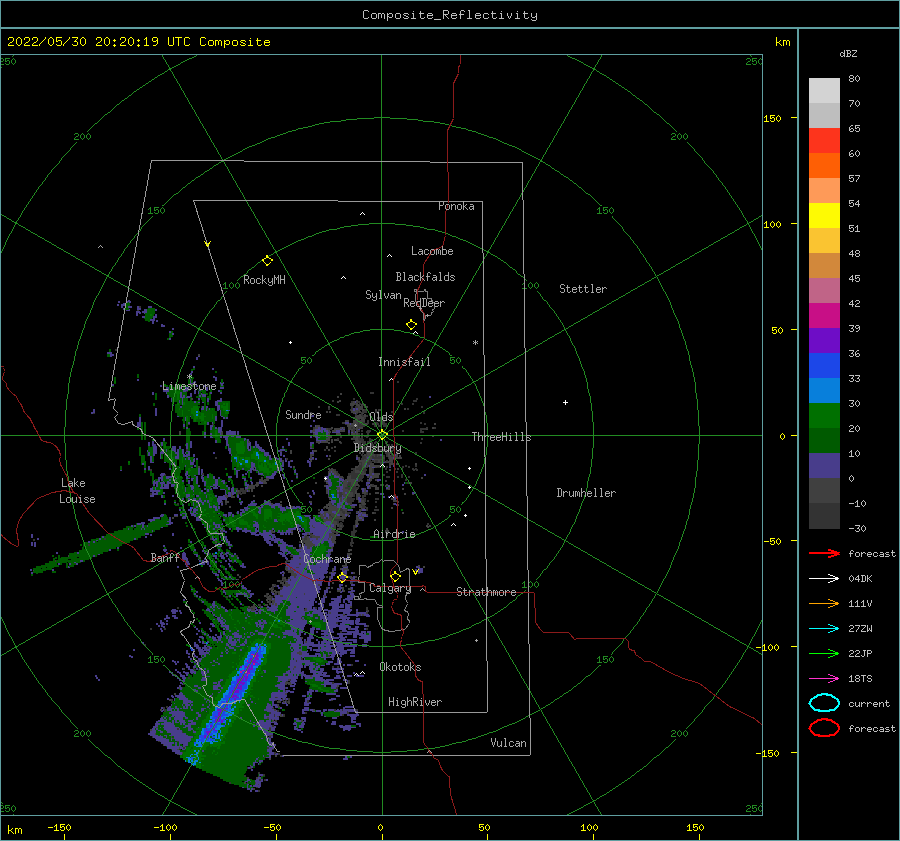
Task: Click the Banff town label
Action: [165, 557]
